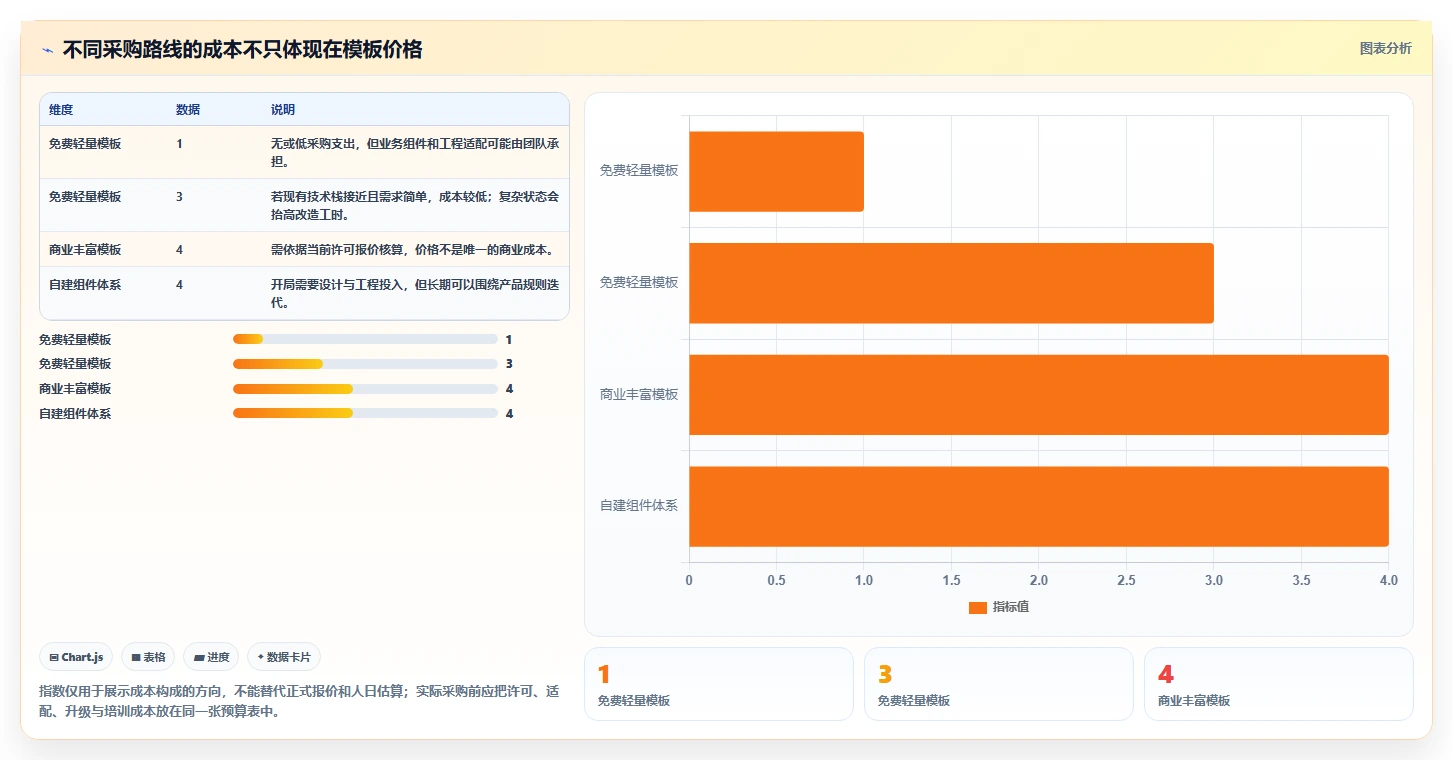
Task: Click the progress bar next to value 1
Action: [x=365, y=340]
